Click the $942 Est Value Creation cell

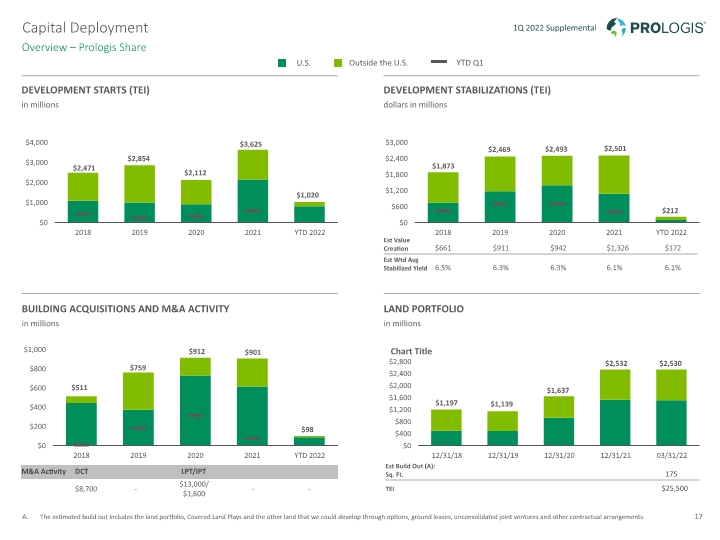pos(558,248)
